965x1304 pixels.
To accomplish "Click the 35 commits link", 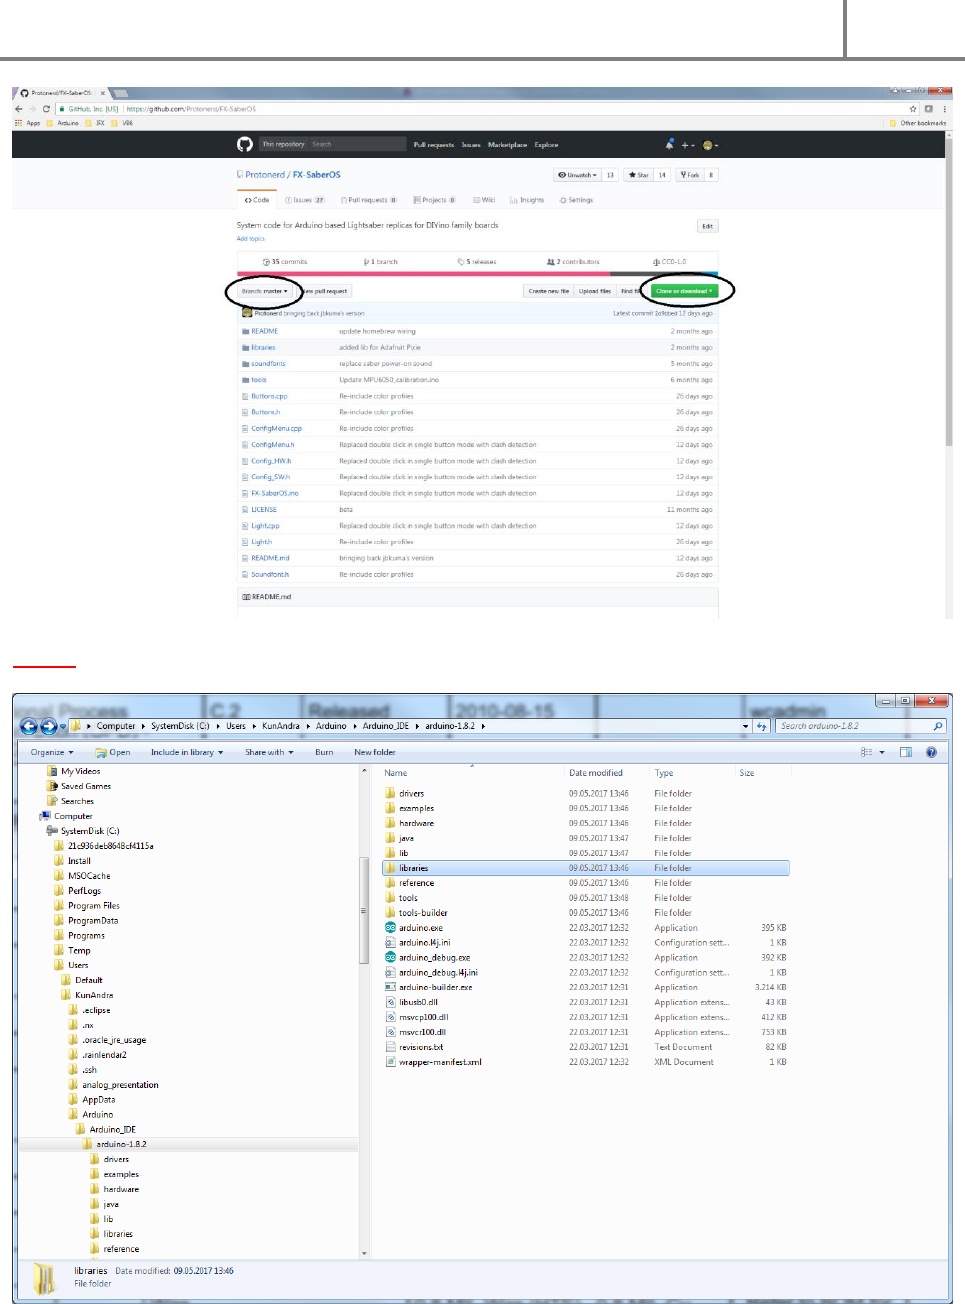I will (285, 262).
